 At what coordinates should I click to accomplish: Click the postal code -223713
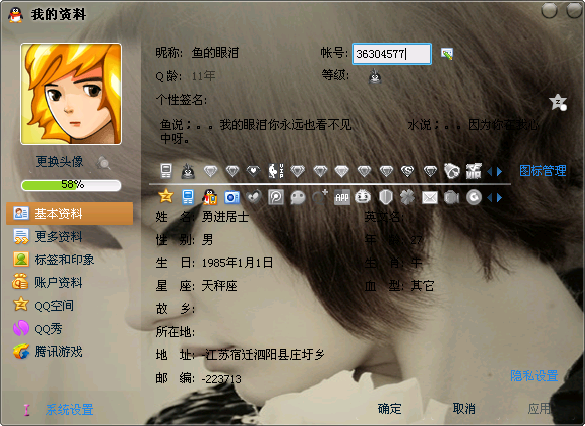point(222,379)
